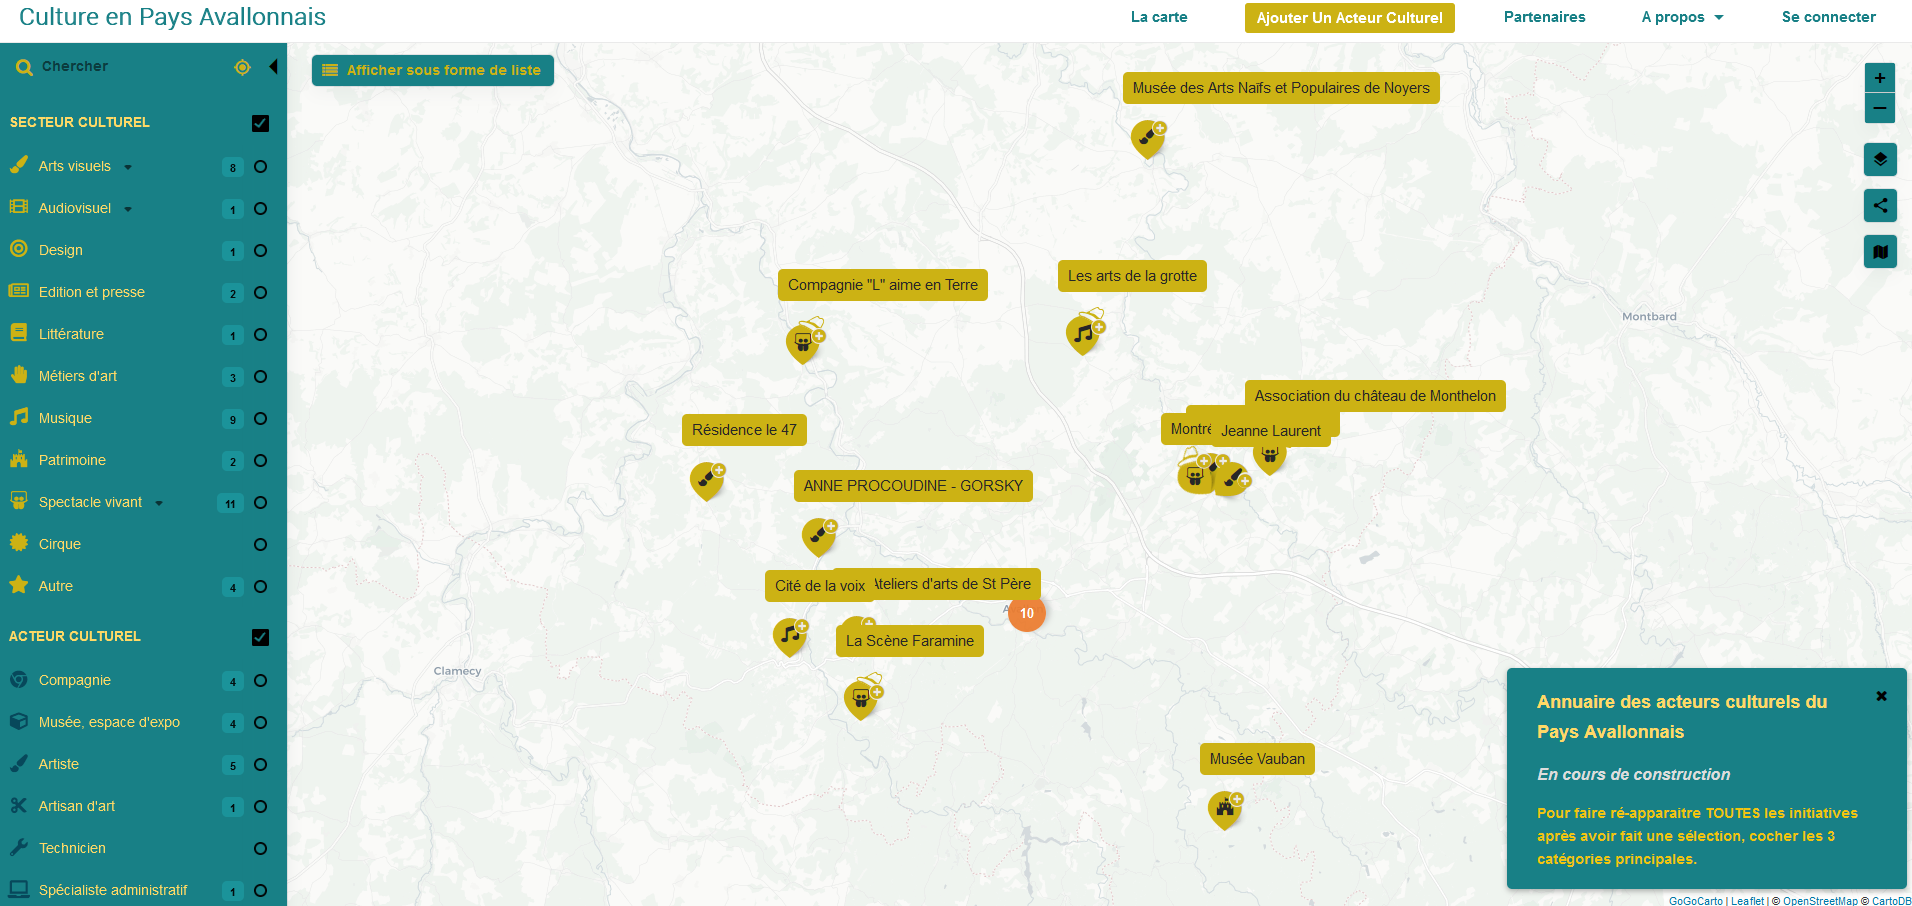Select the ANNE PROCOUDINE - GORSKY marker pin
This screenshot has height=906, width=1912.
[820, 536]
